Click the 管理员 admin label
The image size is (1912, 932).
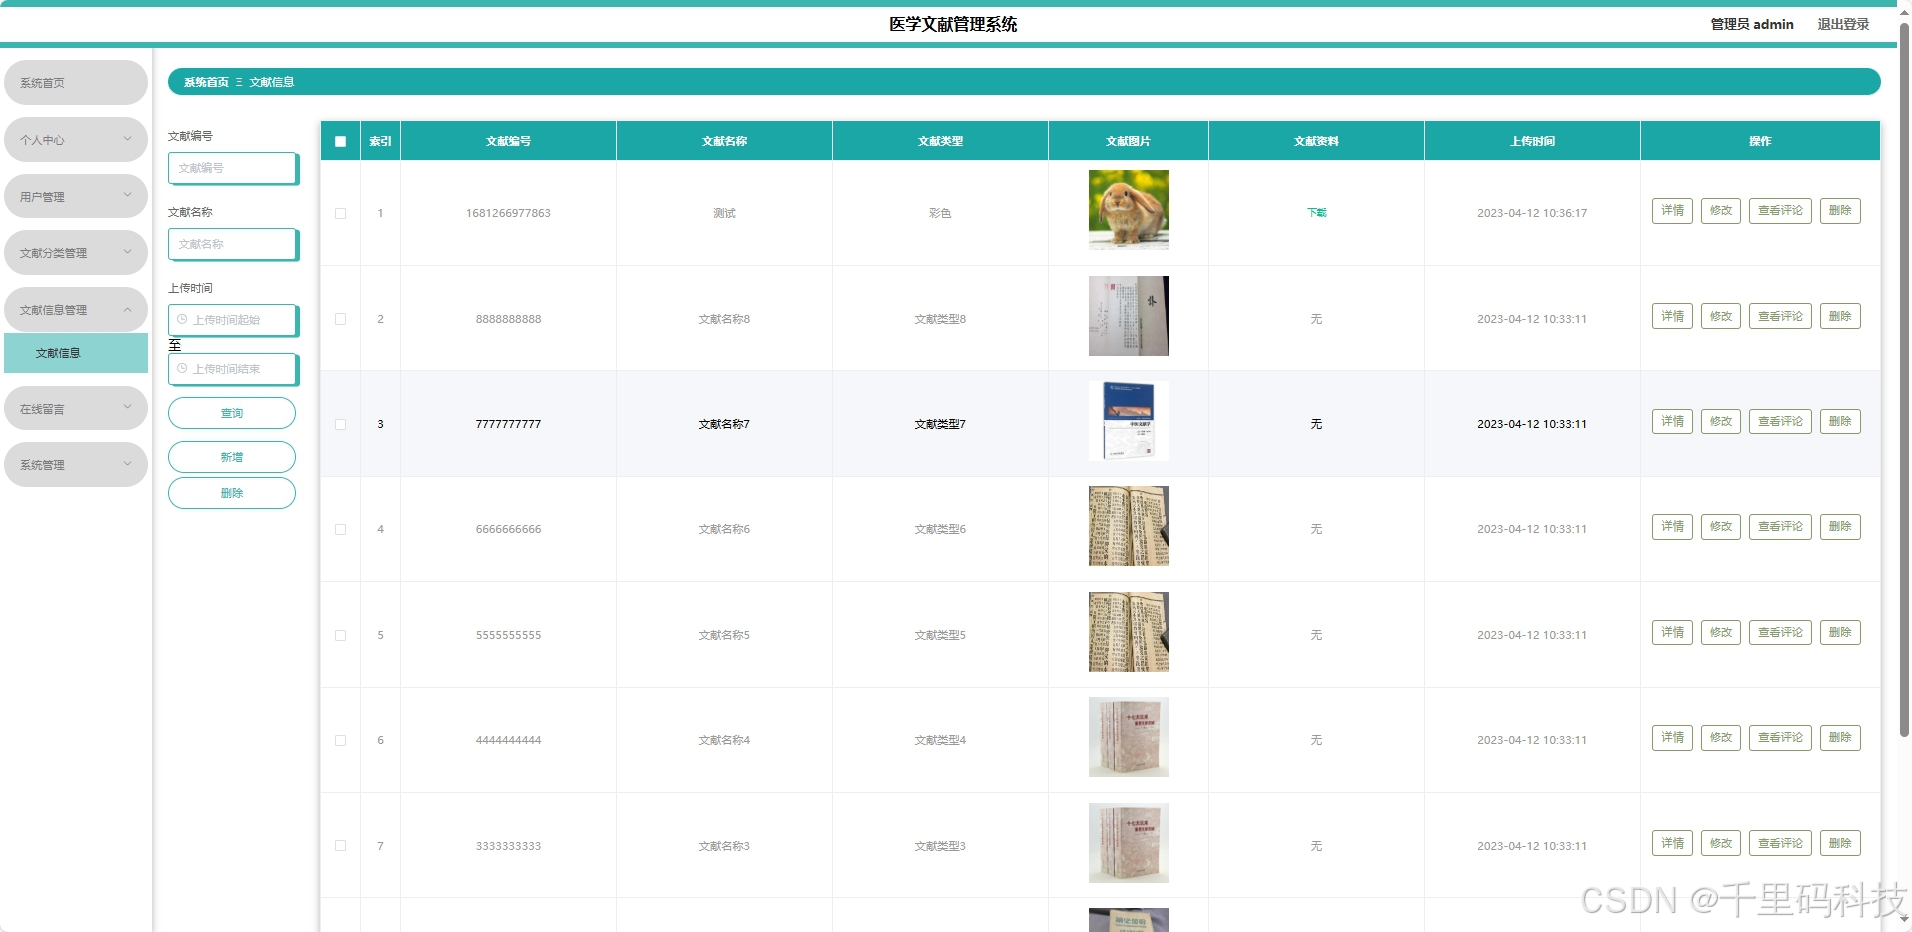click(1752, 24)
